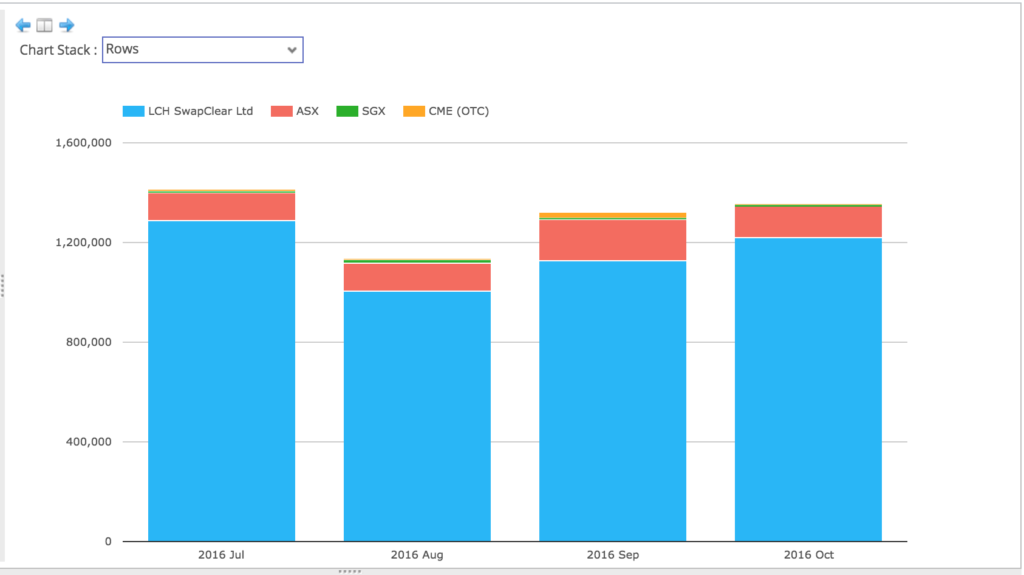This screenshot has width=1024, height=575.
Task: Click the 2016 Aug axis label
Action: [417, 555]
